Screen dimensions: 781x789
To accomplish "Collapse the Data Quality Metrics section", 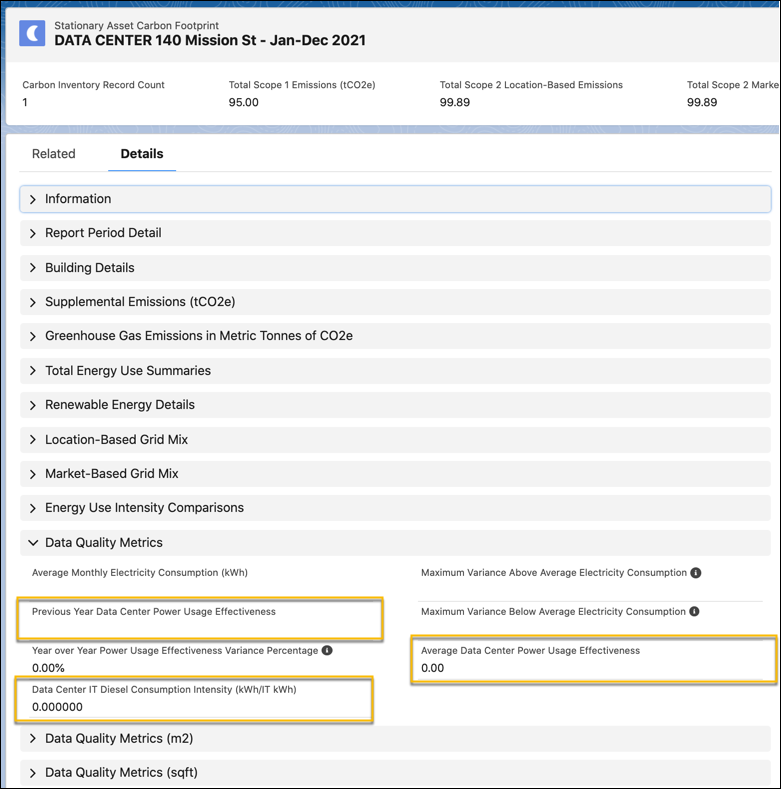I will [395, 543].
